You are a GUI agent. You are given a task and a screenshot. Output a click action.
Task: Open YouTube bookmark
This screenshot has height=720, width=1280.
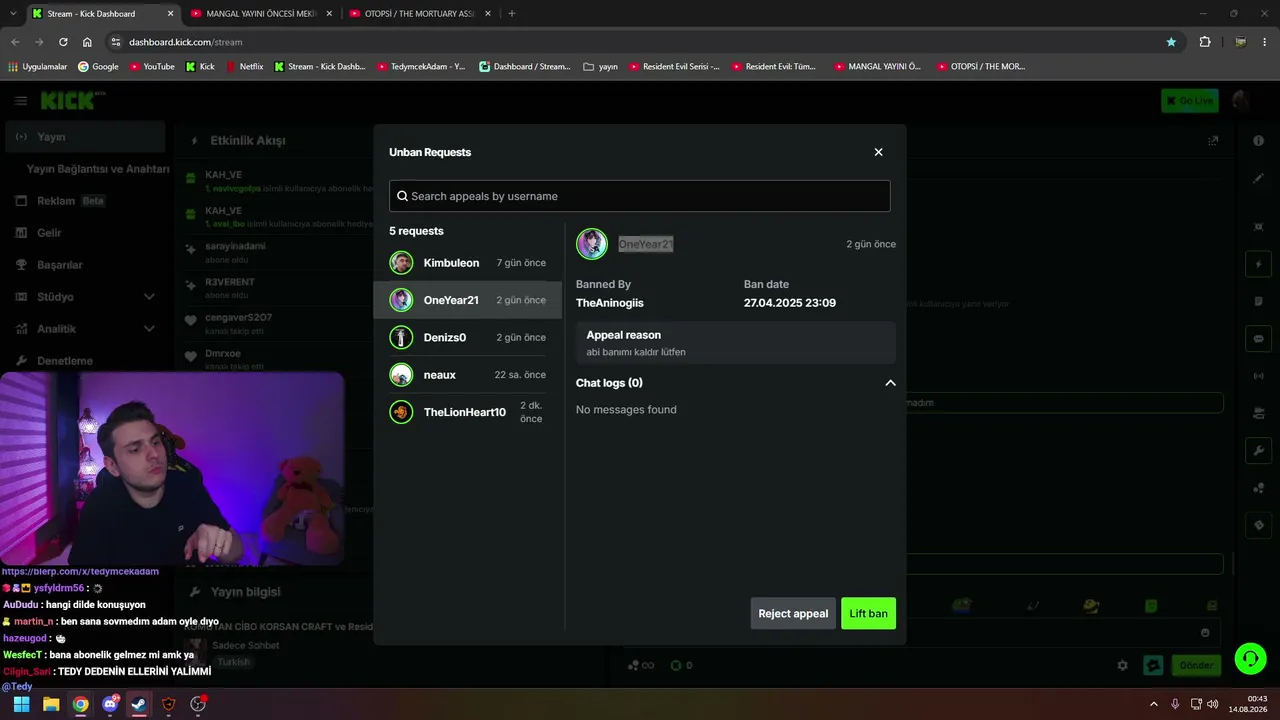click(151, 66)
